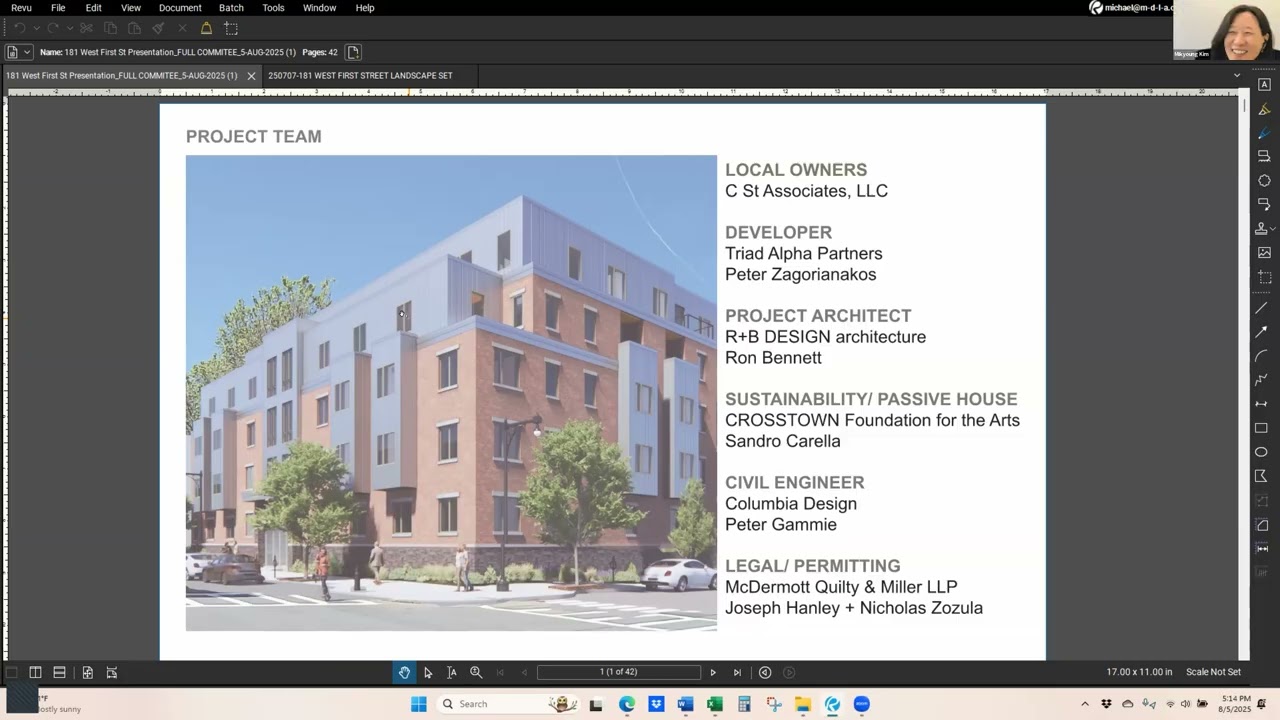Open Microsoft Edge from taskbar
1280x720 pixels.
626,704
